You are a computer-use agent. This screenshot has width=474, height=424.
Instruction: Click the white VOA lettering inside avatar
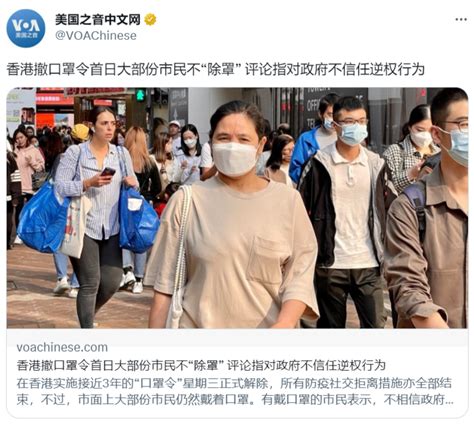point(26,26)
